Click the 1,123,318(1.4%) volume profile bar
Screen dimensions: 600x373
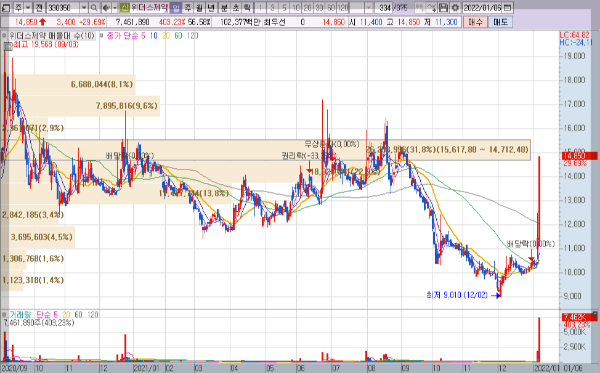[x=12, y=280]
